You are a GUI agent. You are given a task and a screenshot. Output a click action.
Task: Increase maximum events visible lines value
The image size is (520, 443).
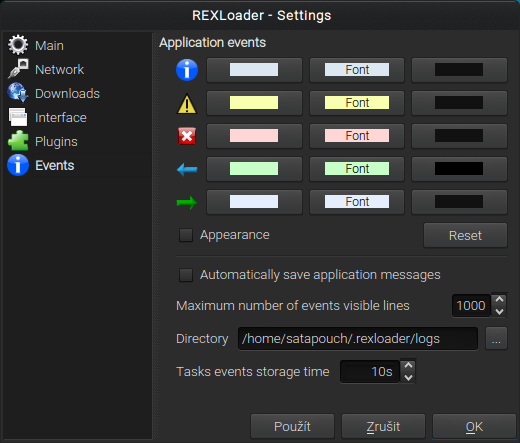point(499,299)
